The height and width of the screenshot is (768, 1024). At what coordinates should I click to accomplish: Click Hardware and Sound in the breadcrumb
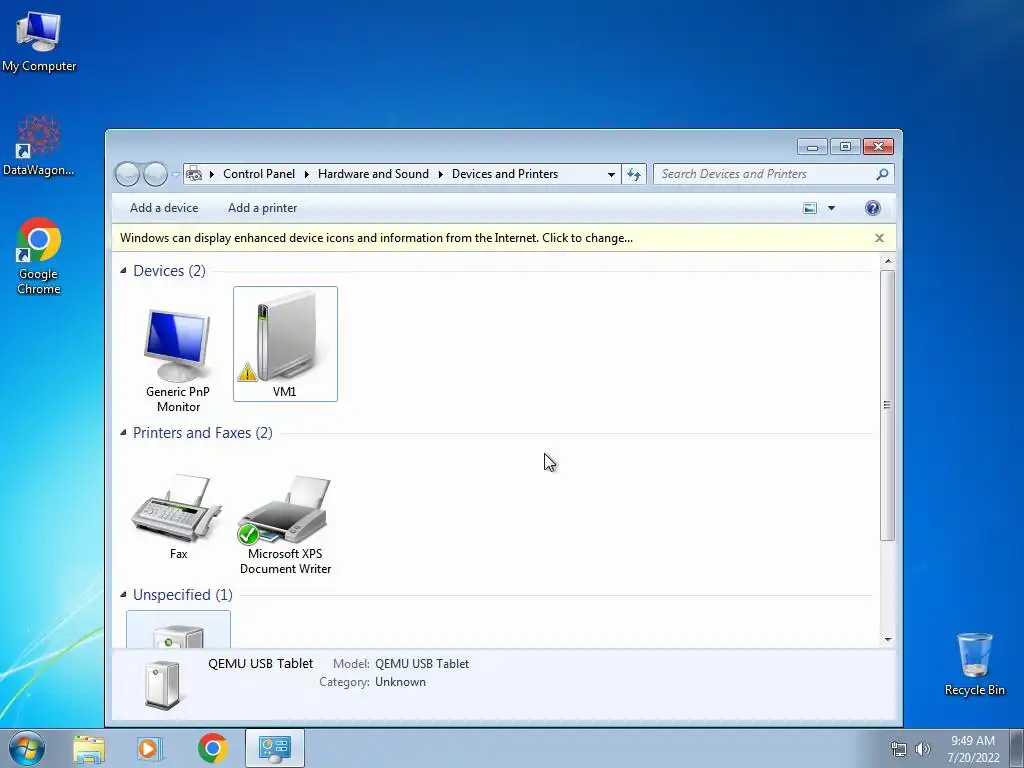373,174
